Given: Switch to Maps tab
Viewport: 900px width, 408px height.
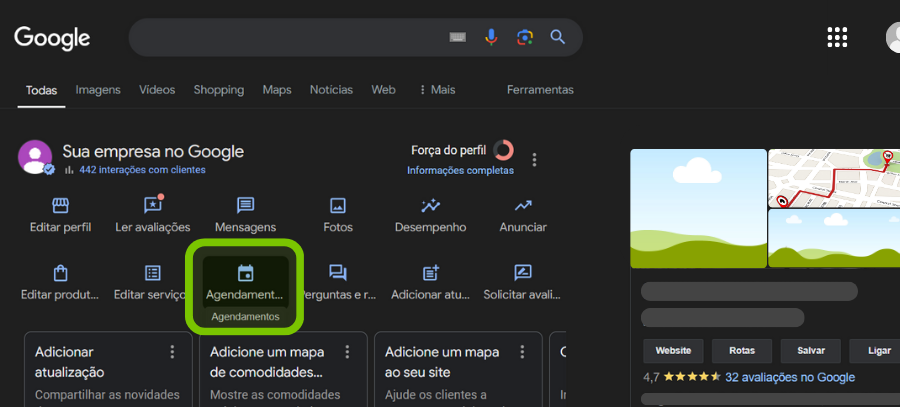Looking at the screenshot, I should coord(277,90).
